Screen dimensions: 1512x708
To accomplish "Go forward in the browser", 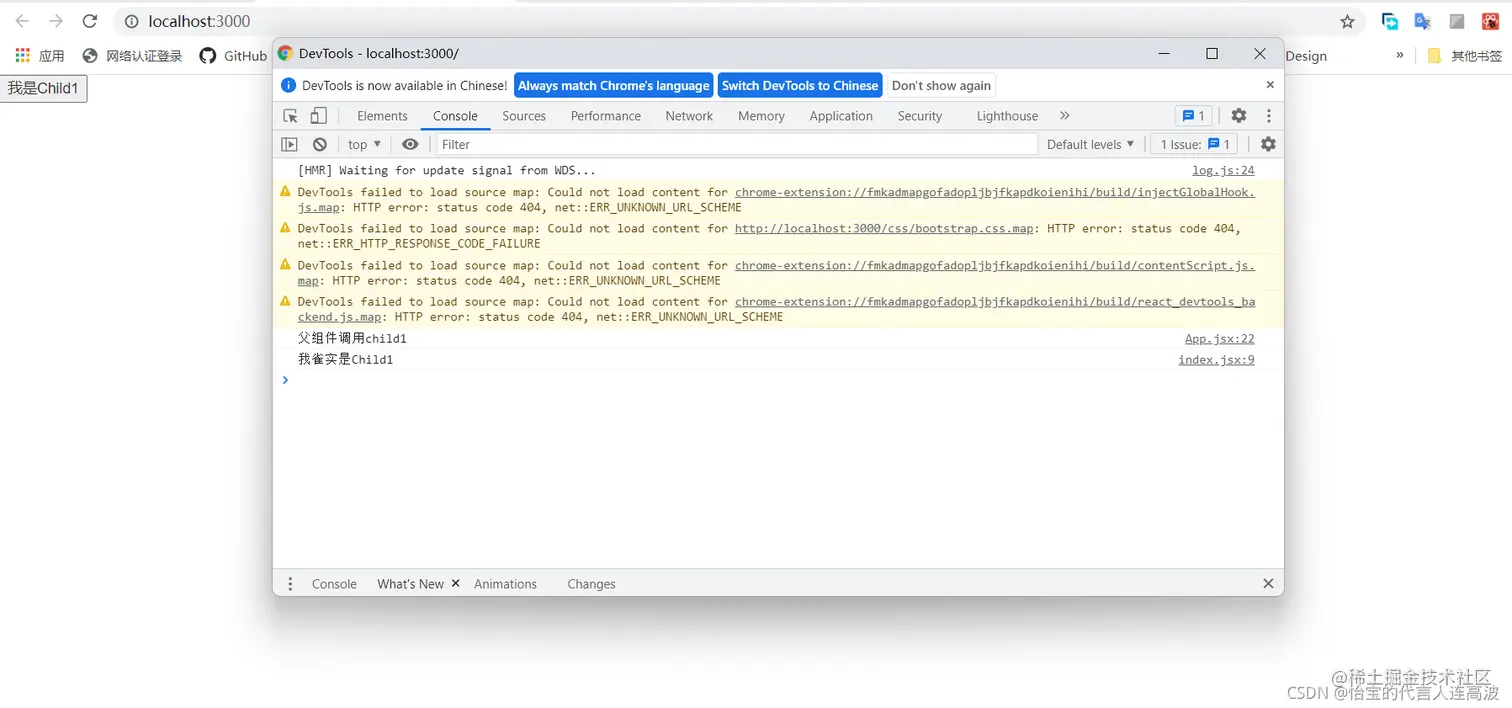I will coord(56,21).
